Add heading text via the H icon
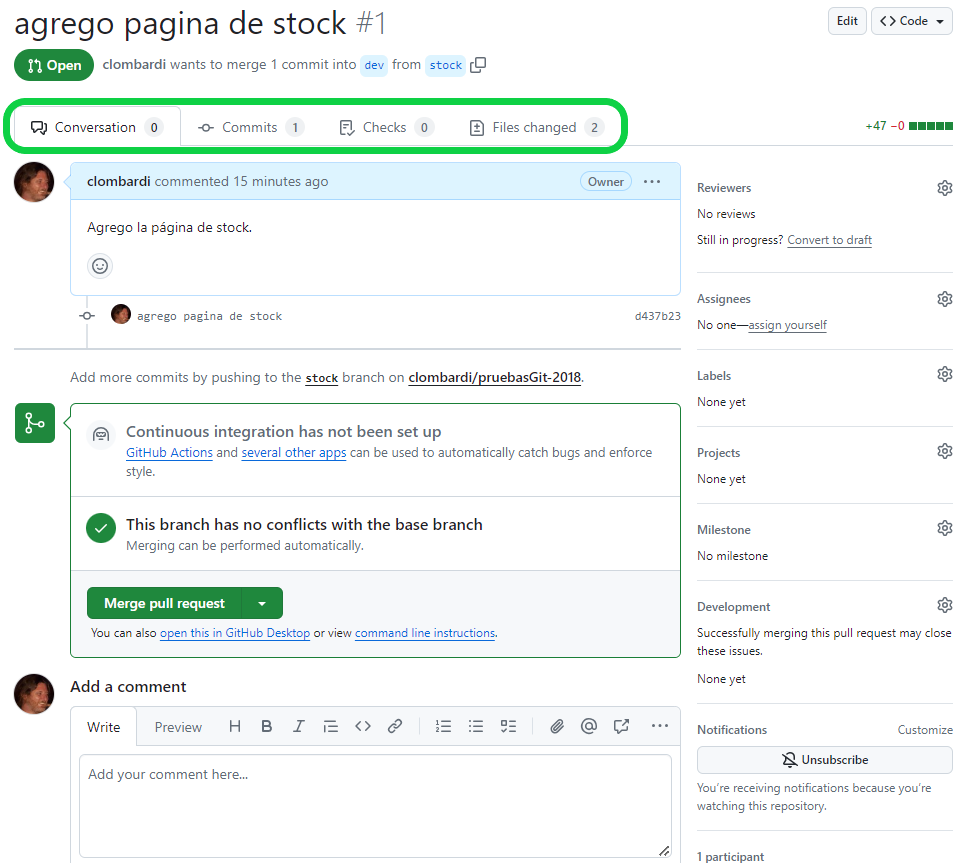 point(235,727)
